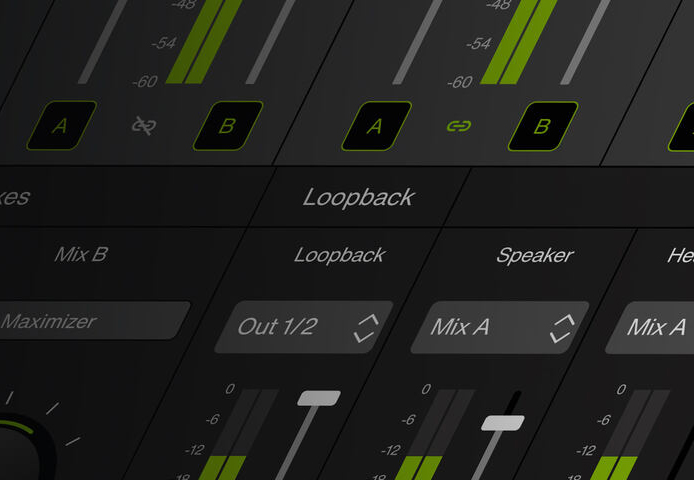Toggle the B button beside the unlinked chain
The image size is (694, 480).
click(228, 126)
